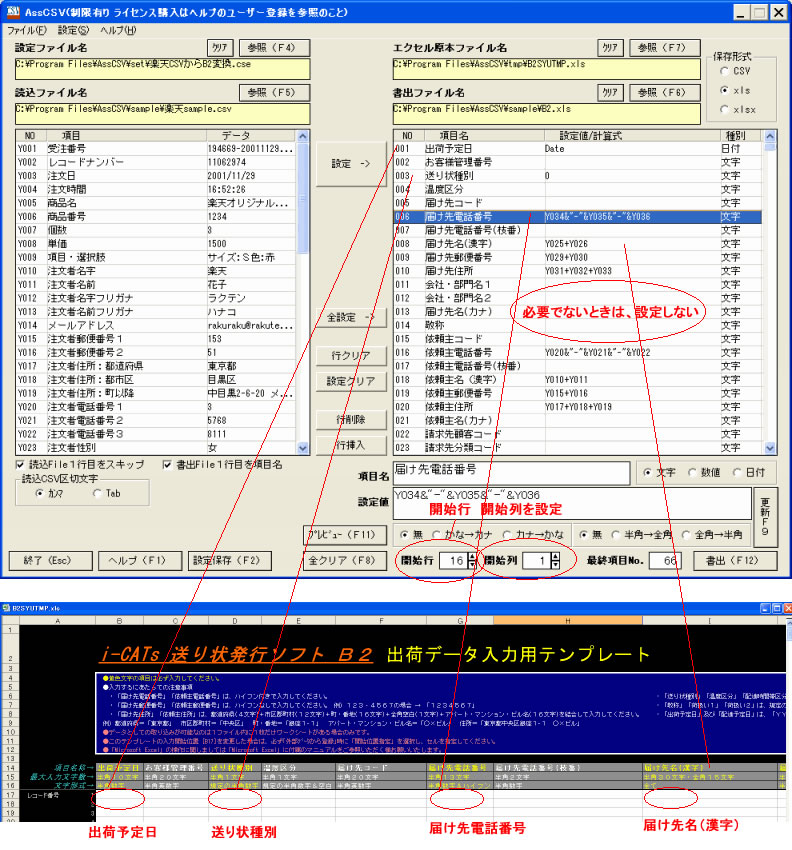Open the ヘルプ(H) menu
The height and width of the screenshot is (850, 792).
pyautogui.click(x=118, y=31)
